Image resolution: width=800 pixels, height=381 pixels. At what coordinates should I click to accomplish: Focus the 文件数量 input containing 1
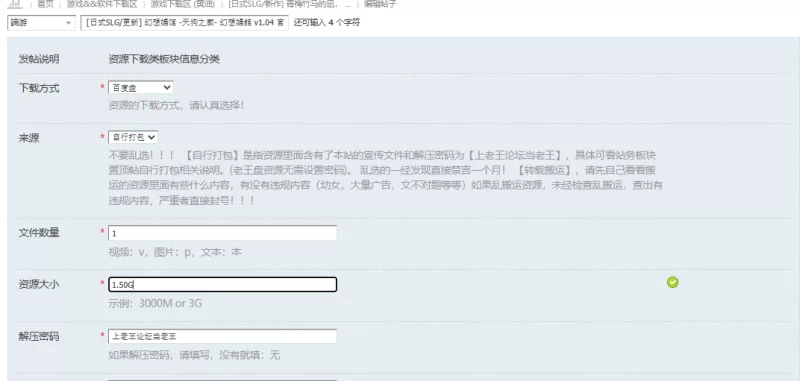222,233
